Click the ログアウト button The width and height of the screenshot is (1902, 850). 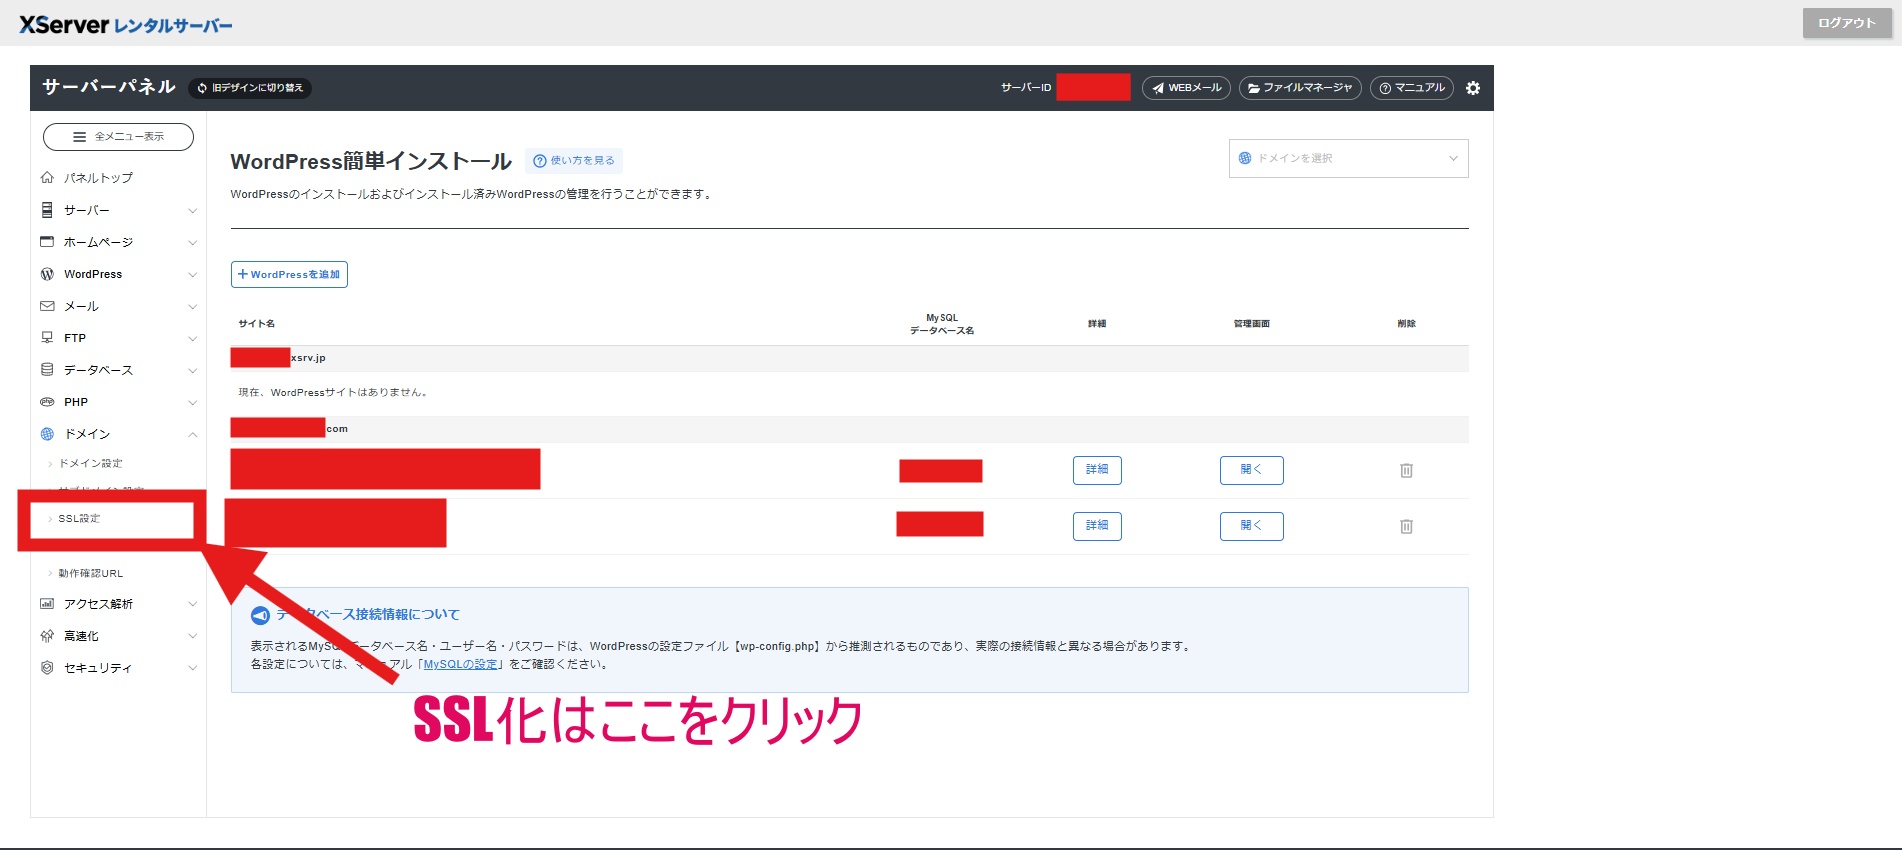[1846, 23]
